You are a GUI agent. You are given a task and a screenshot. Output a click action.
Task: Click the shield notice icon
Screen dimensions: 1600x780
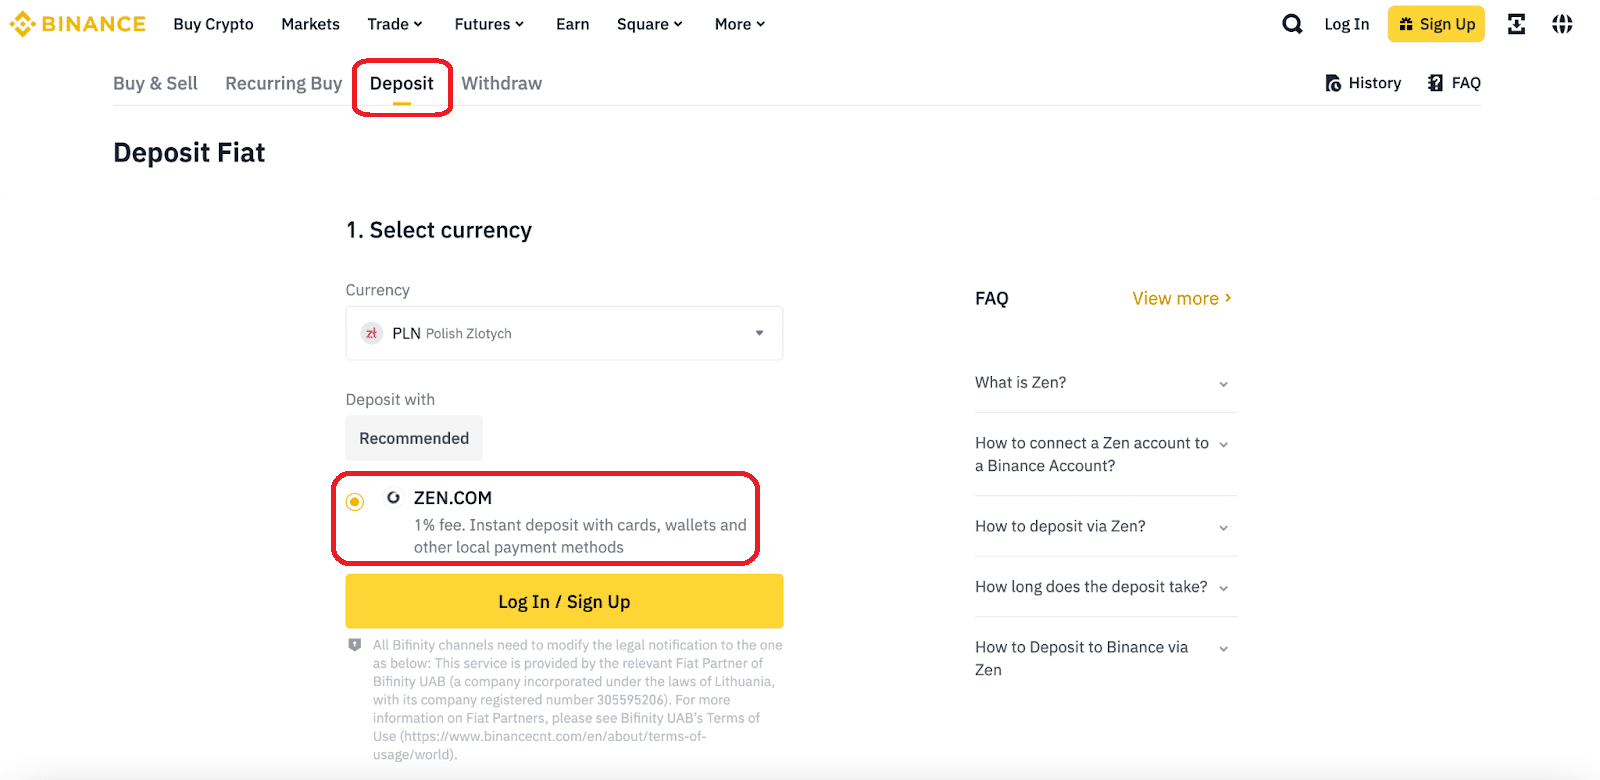[x=354, y=645]
